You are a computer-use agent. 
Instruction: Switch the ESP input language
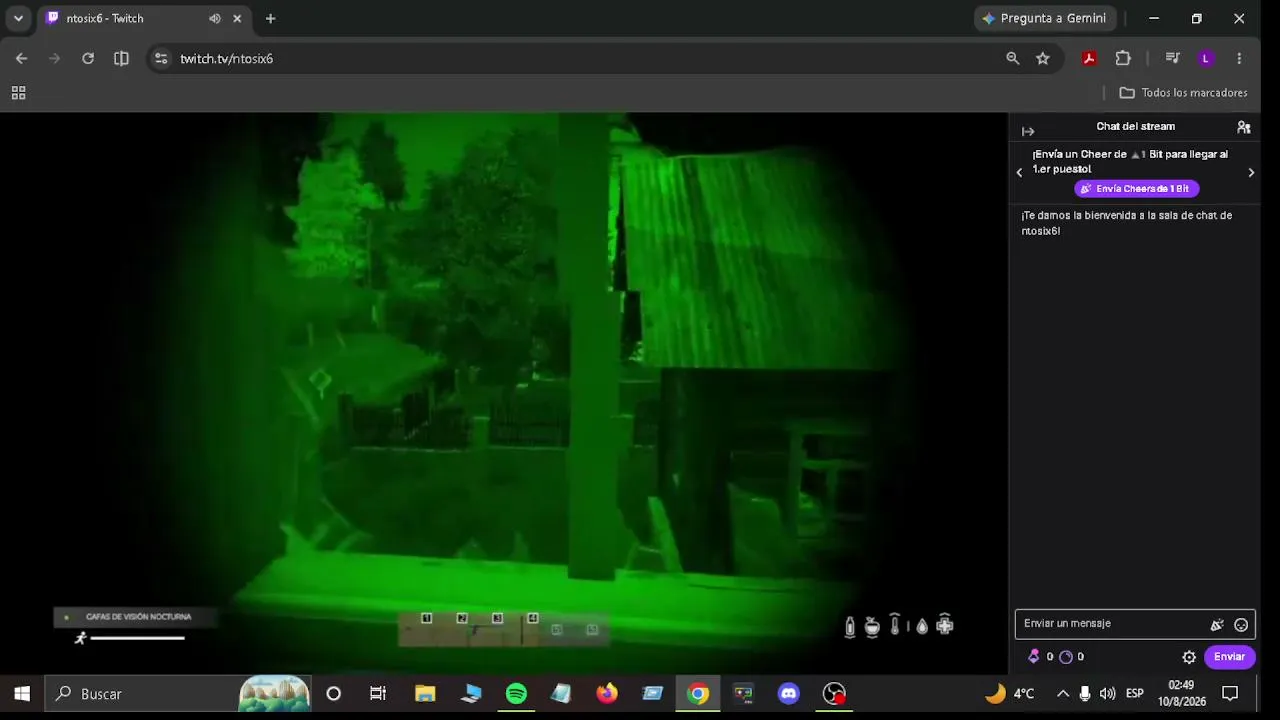[1135, 693]
